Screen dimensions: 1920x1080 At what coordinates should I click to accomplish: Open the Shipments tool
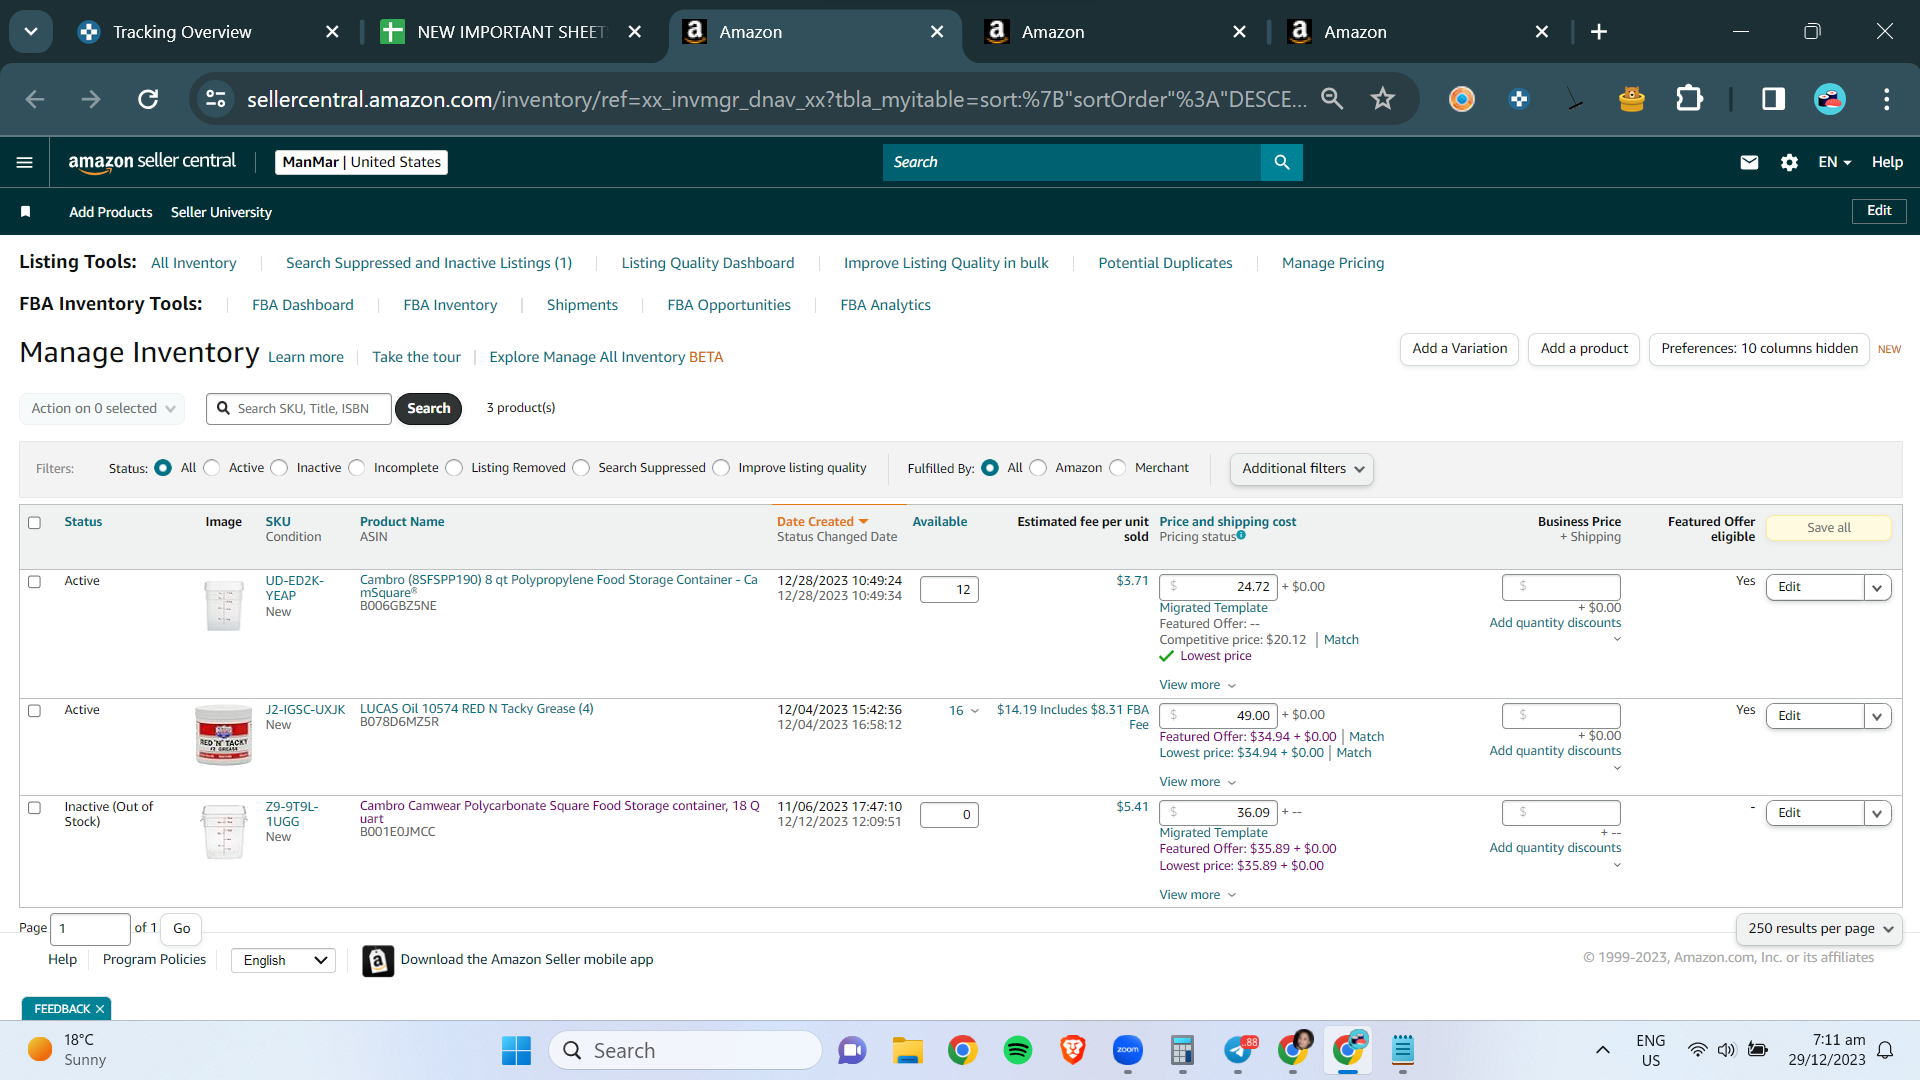582,305
